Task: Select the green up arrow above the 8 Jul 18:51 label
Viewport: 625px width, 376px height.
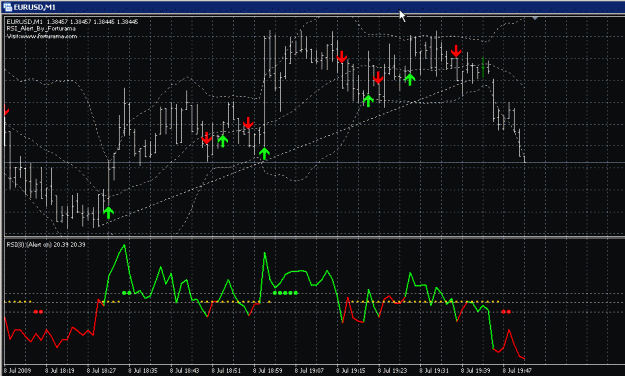Action: coord(223,141)
